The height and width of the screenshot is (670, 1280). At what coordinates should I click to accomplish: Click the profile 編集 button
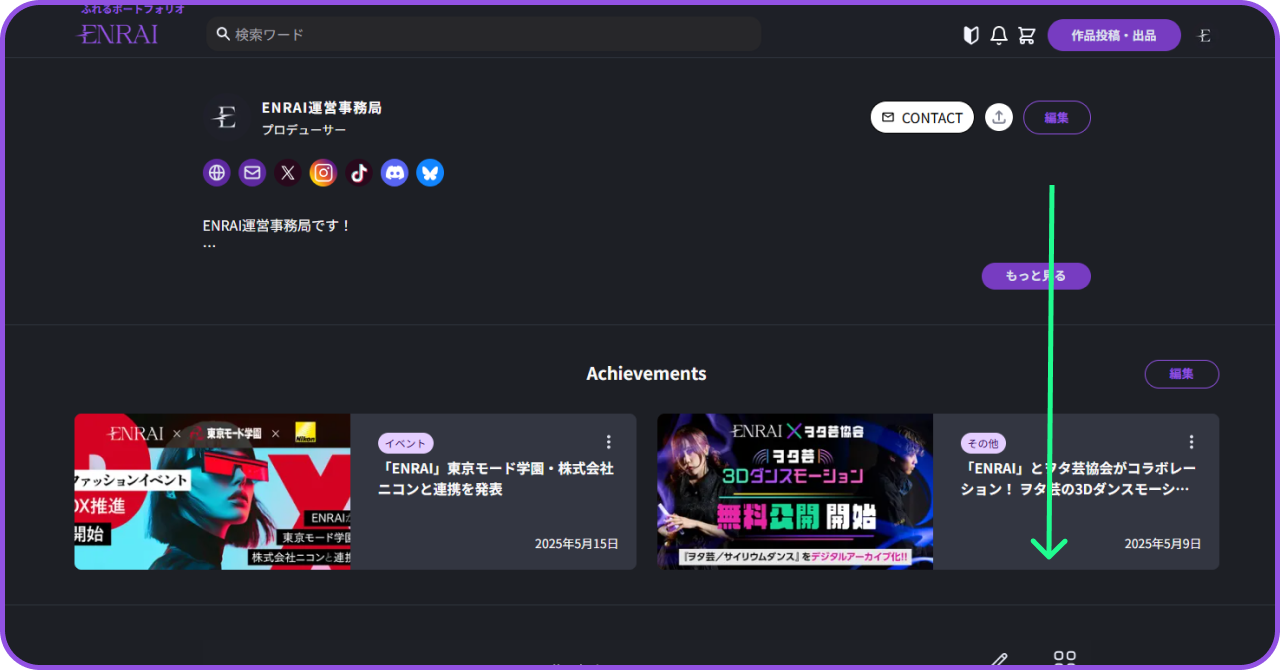pyautogui.click(x=1057, y=117)
